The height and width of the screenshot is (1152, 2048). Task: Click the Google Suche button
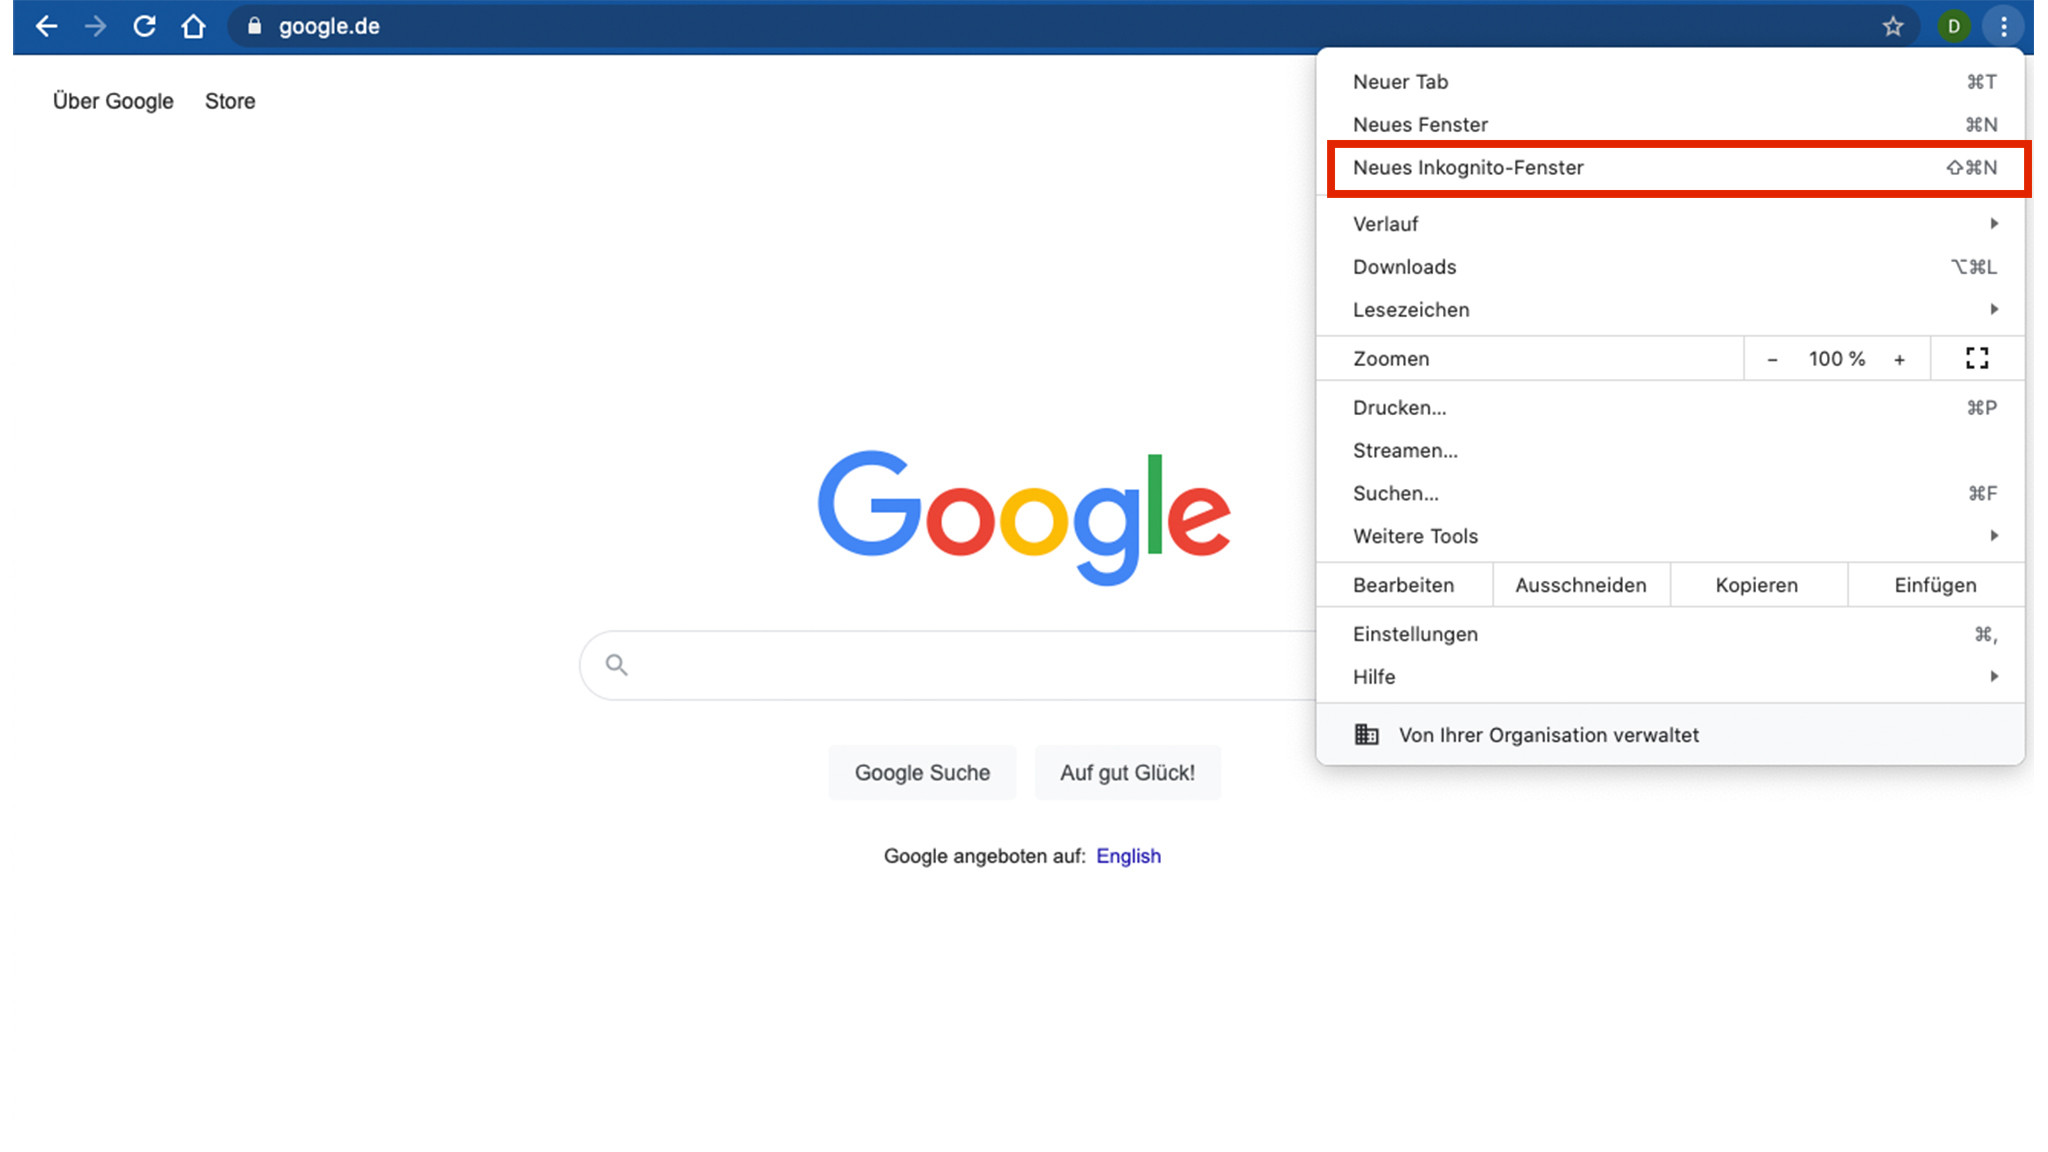click(x=922, y=773)
